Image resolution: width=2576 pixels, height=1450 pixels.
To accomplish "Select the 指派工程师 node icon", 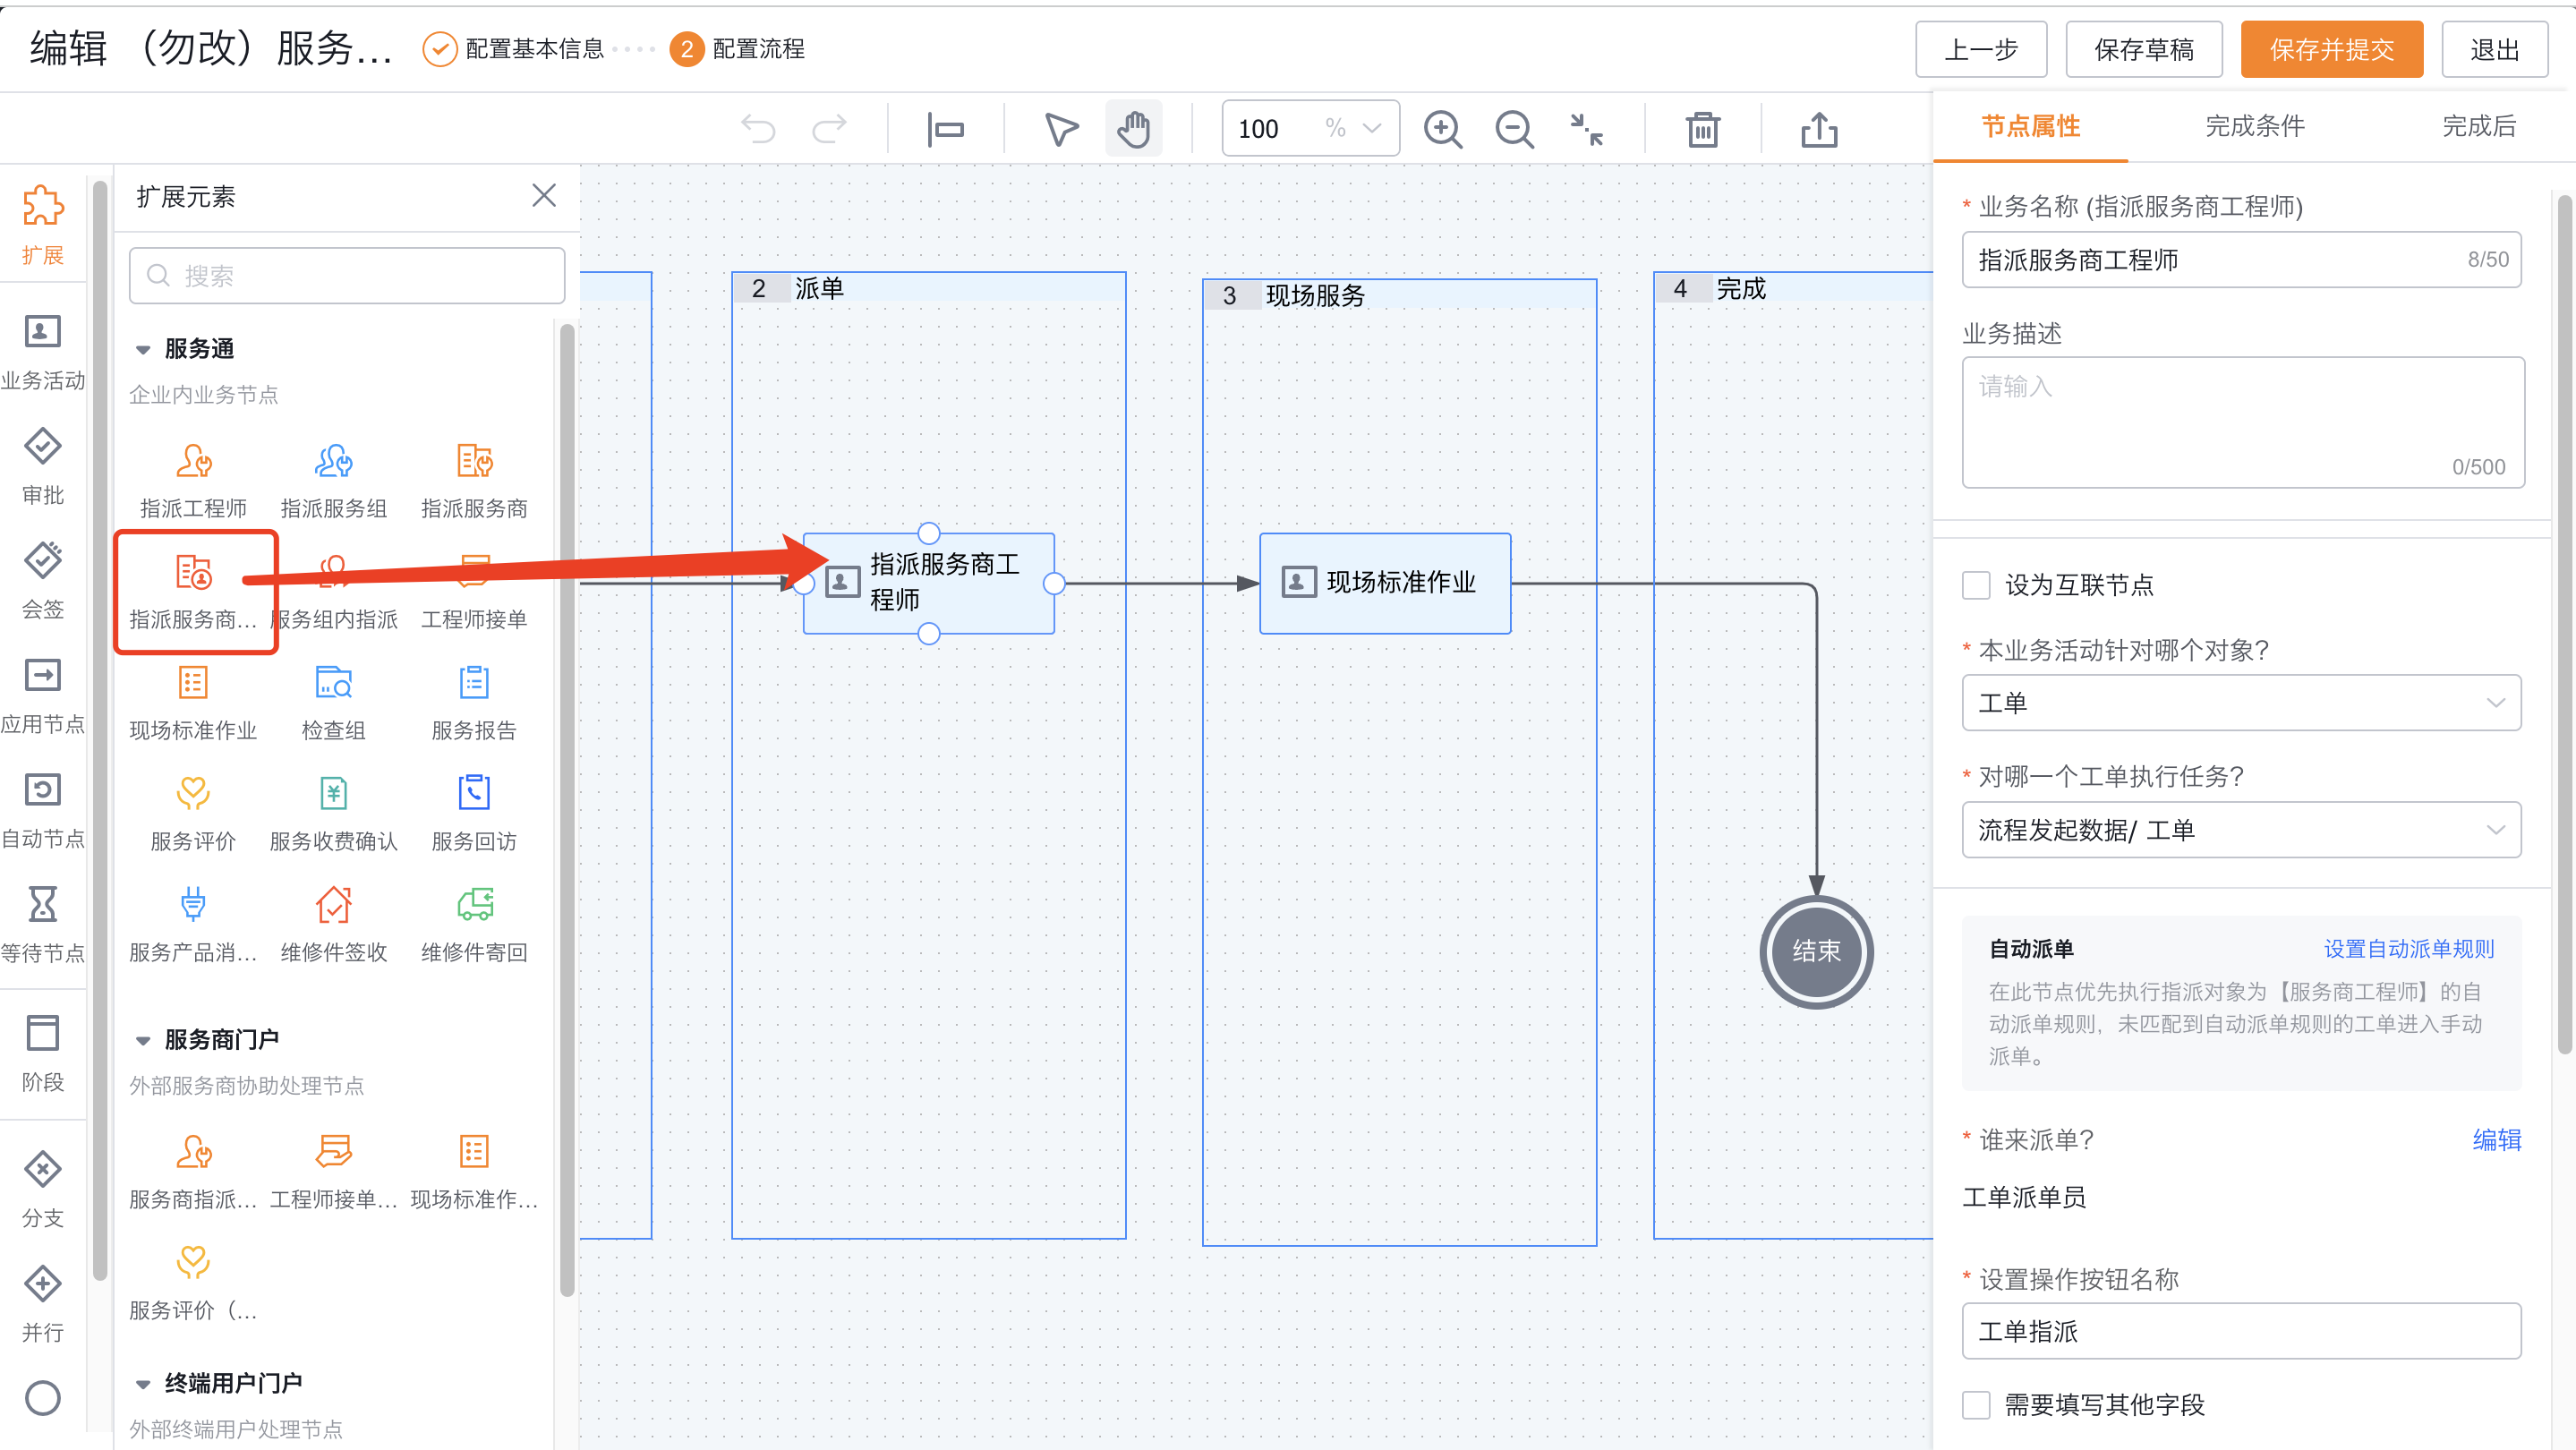I will point(193,461).
